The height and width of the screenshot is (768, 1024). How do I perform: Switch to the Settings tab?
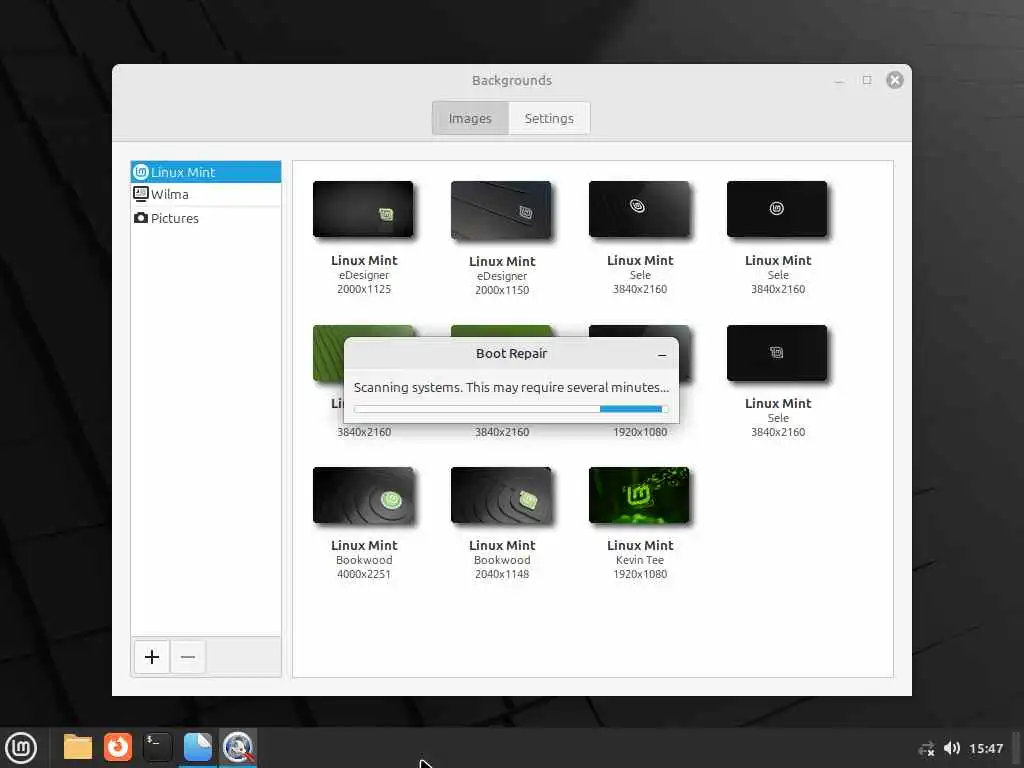coord(549,118)
